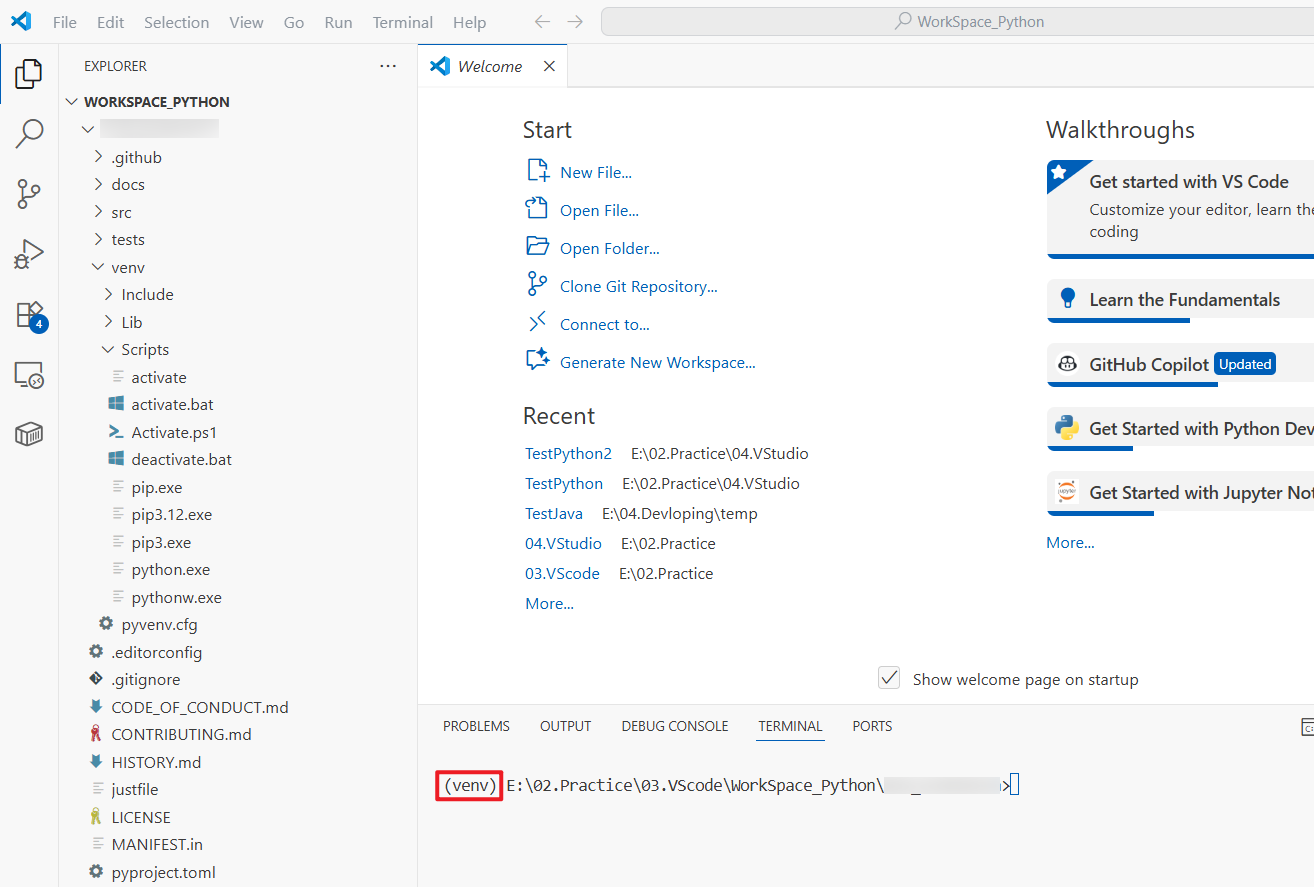This screenshot has height=887, width=1314.
Task: Open the Explorer view in activity bar
Action: [x=29, y=73]
